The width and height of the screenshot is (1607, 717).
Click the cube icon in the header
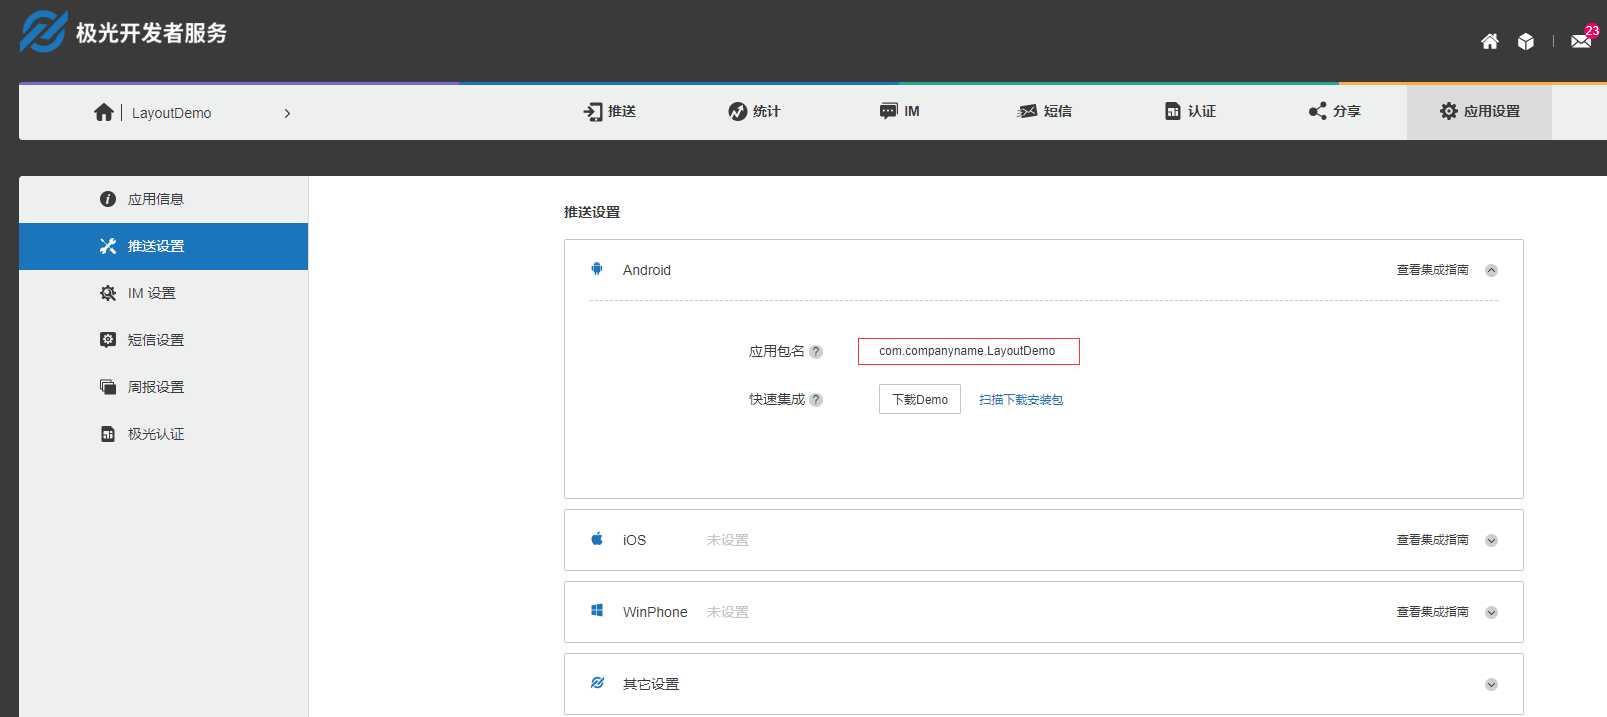1526,41
